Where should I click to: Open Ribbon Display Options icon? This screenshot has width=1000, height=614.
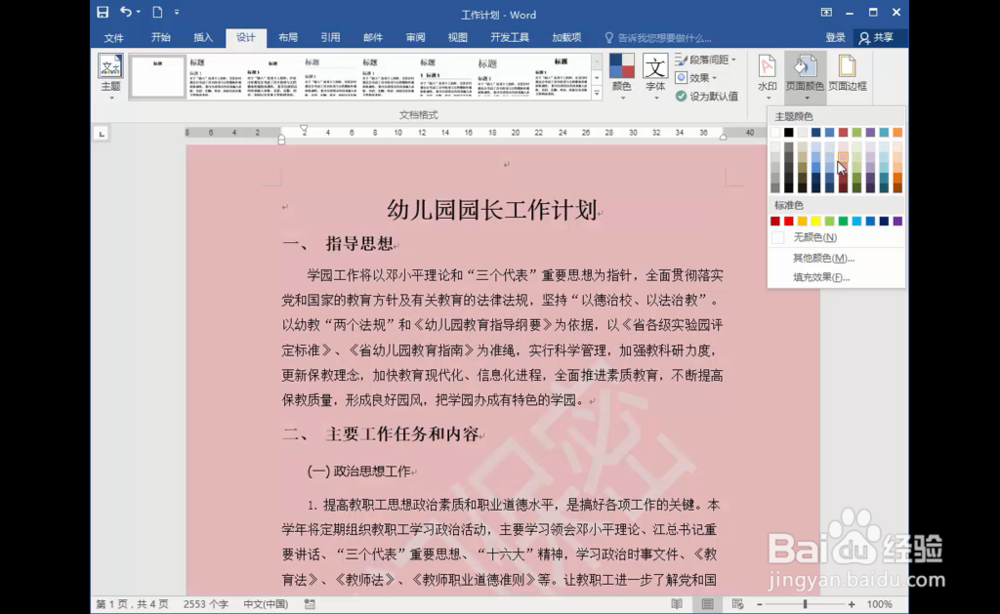click(826, 12)
